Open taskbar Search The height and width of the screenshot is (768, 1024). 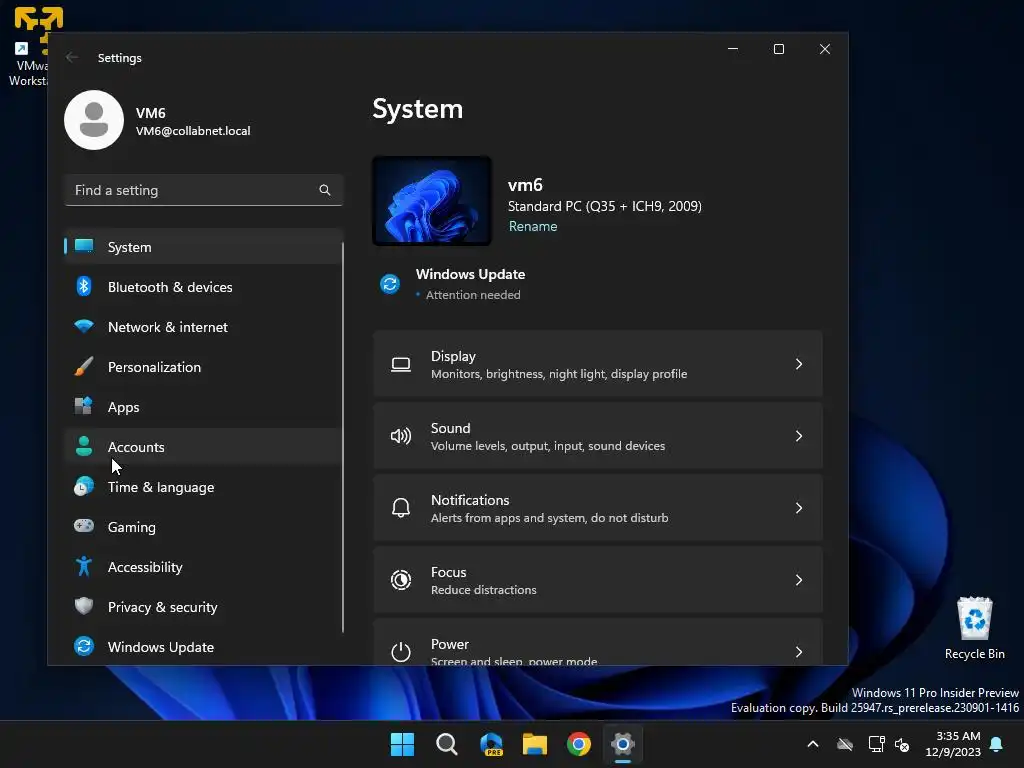(447, 744)
